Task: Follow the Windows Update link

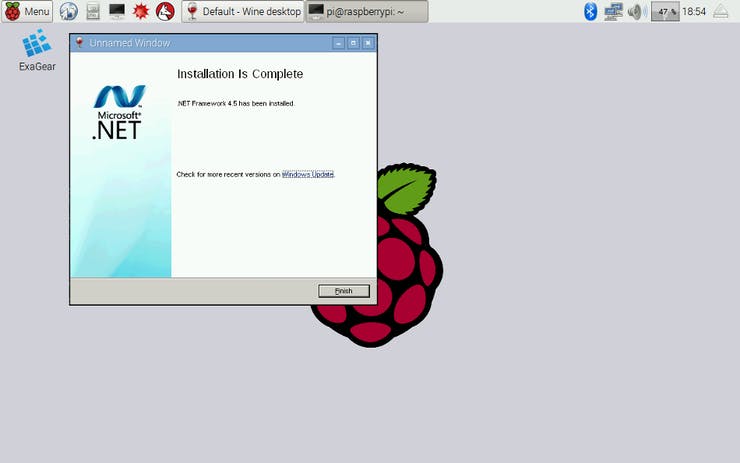Action: click(x=307, y=174)
